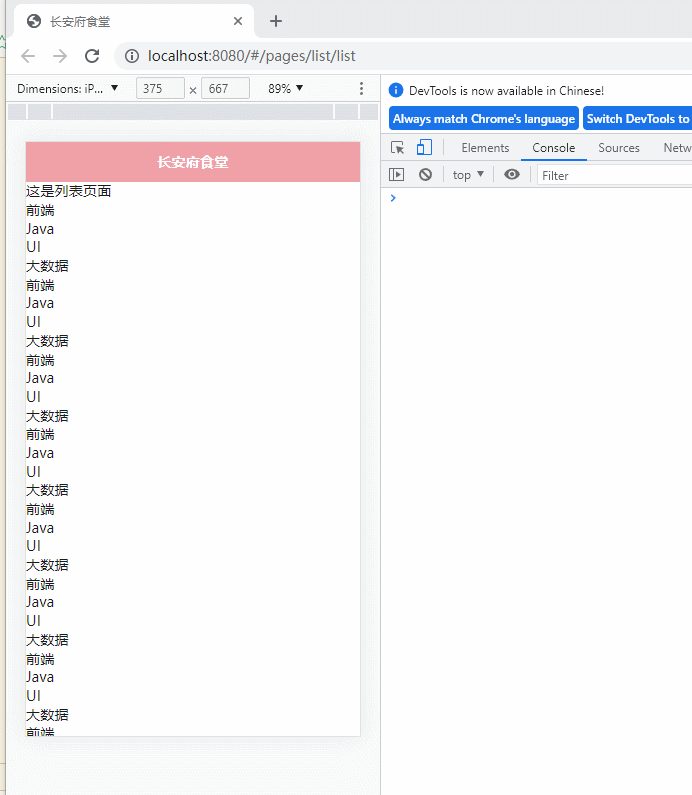Click the console Filter input field

pyautogui.click(x=614, y=175)
